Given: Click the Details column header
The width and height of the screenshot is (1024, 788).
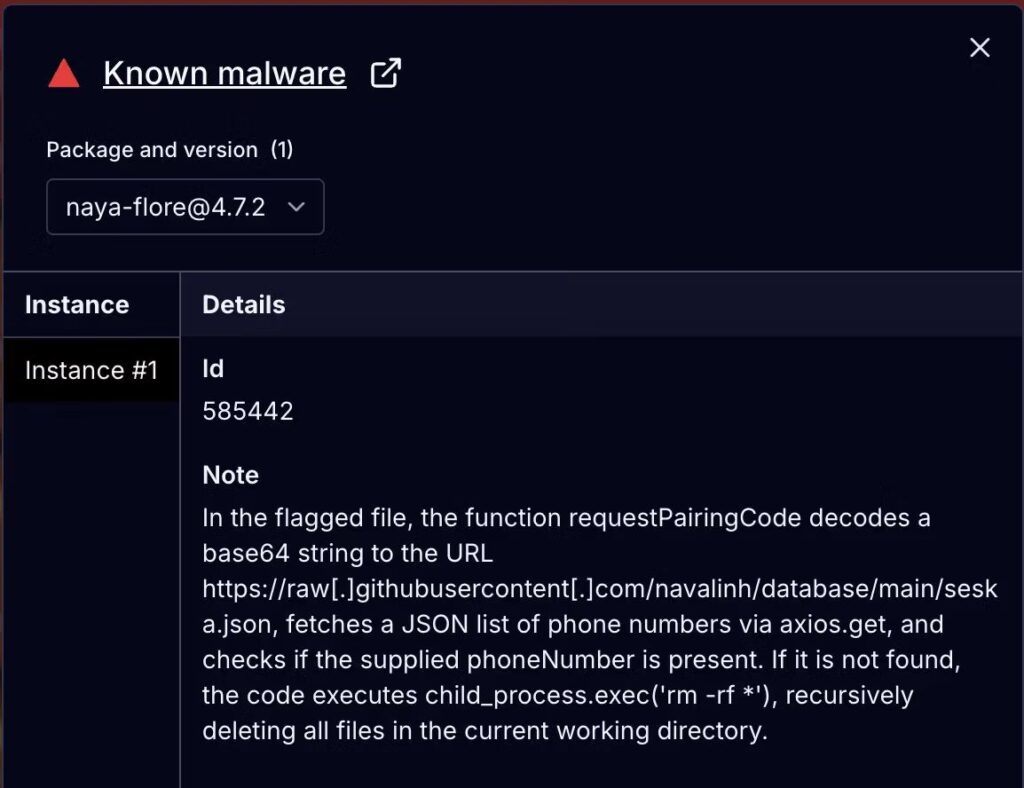Looking at the screenshot, I should pos(243,305).
